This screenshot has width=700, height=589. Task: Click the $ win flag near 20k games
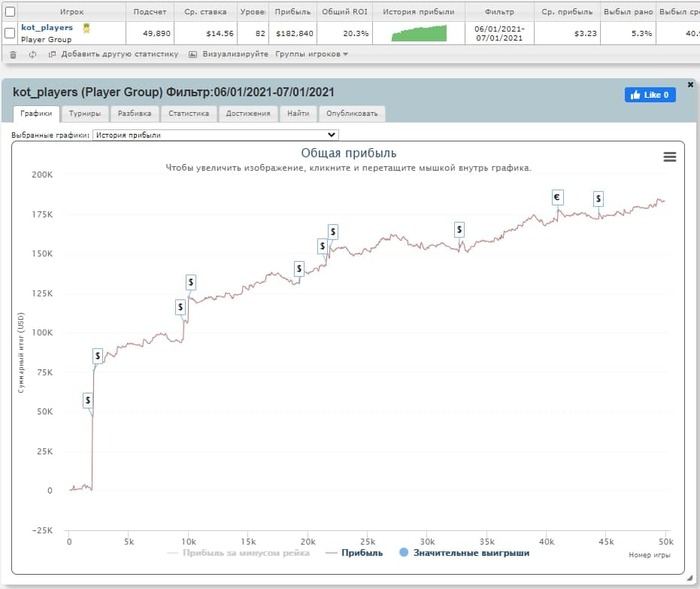pos(299,269)
